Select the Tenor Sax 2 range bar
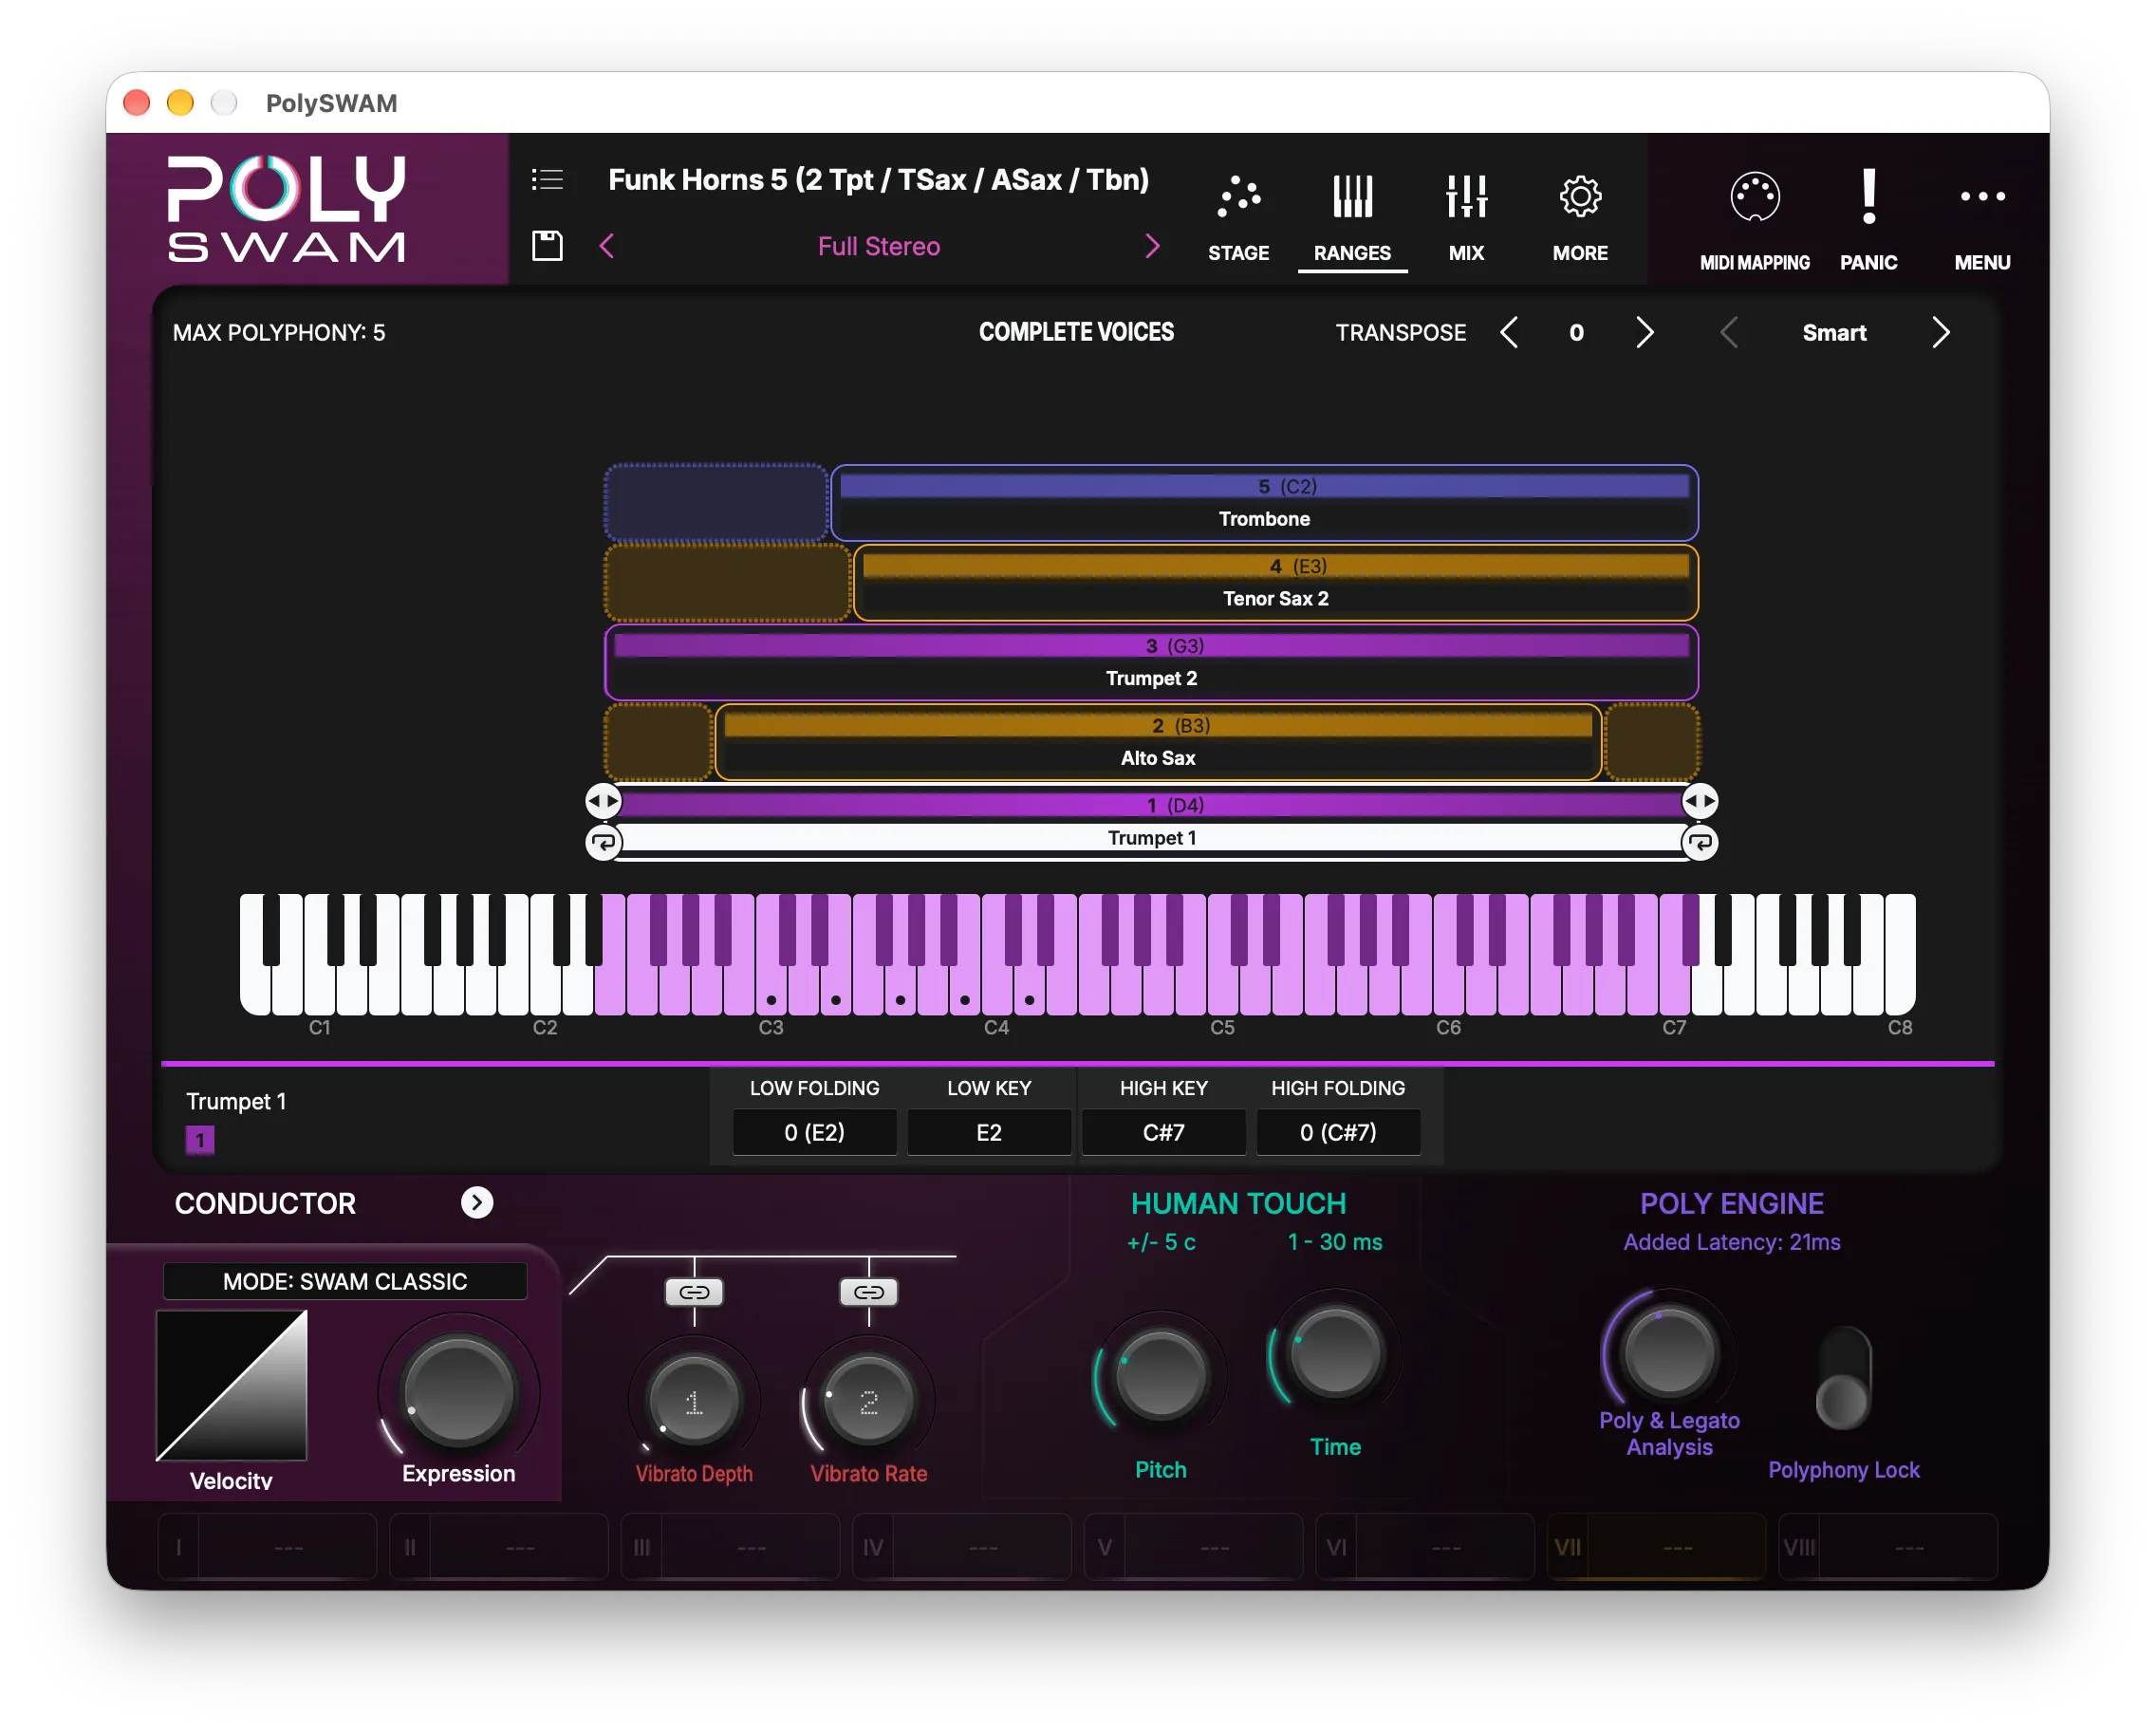 pyautogui.click(x=1276, y=582)
